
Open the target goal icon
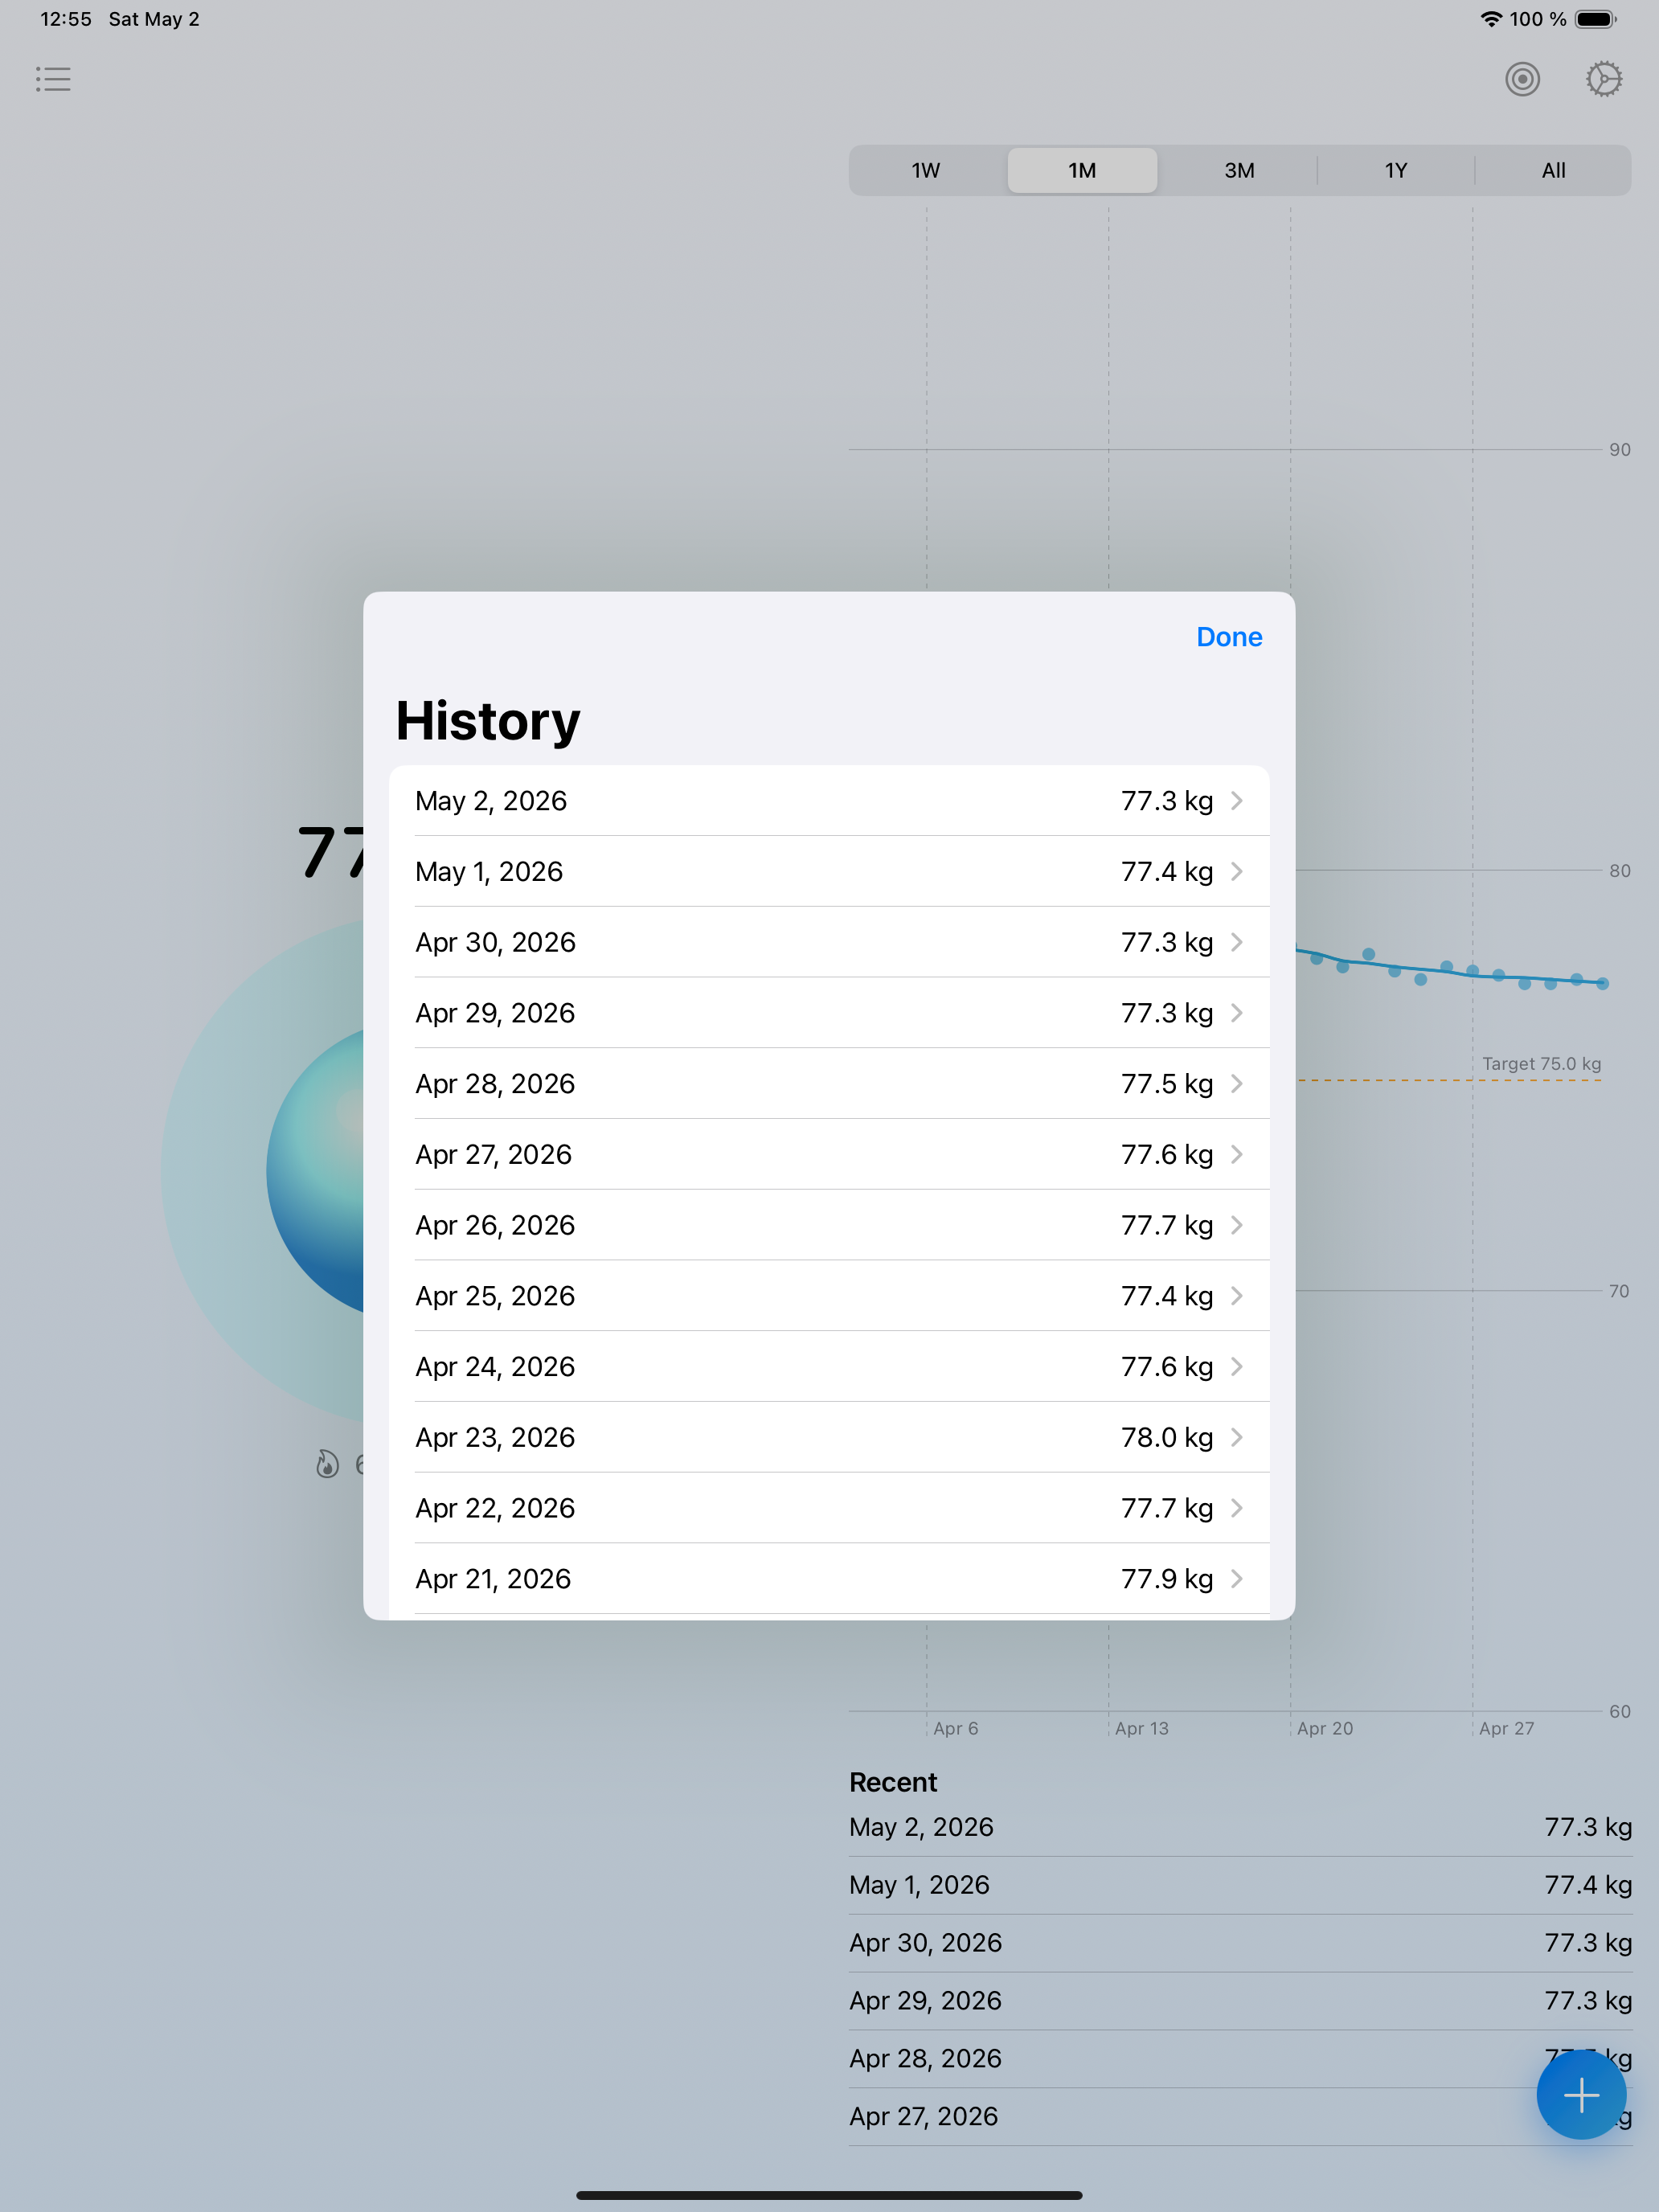[1522, 79]
